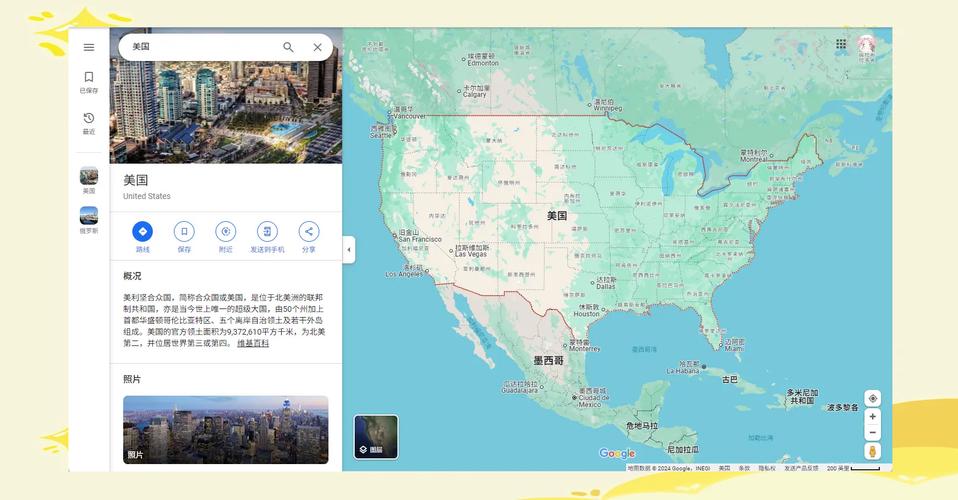This screenshot has width=958, height=500.
Task: Click the 墨西哥 country label on map
Action: click(549, 361)
